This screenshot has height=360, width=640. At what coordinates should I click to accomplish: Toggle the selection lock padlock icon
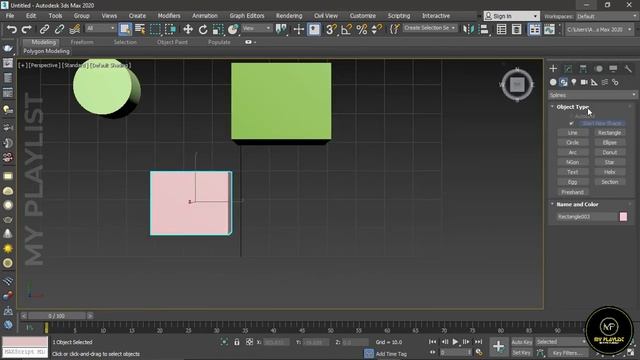coord(237,342)
